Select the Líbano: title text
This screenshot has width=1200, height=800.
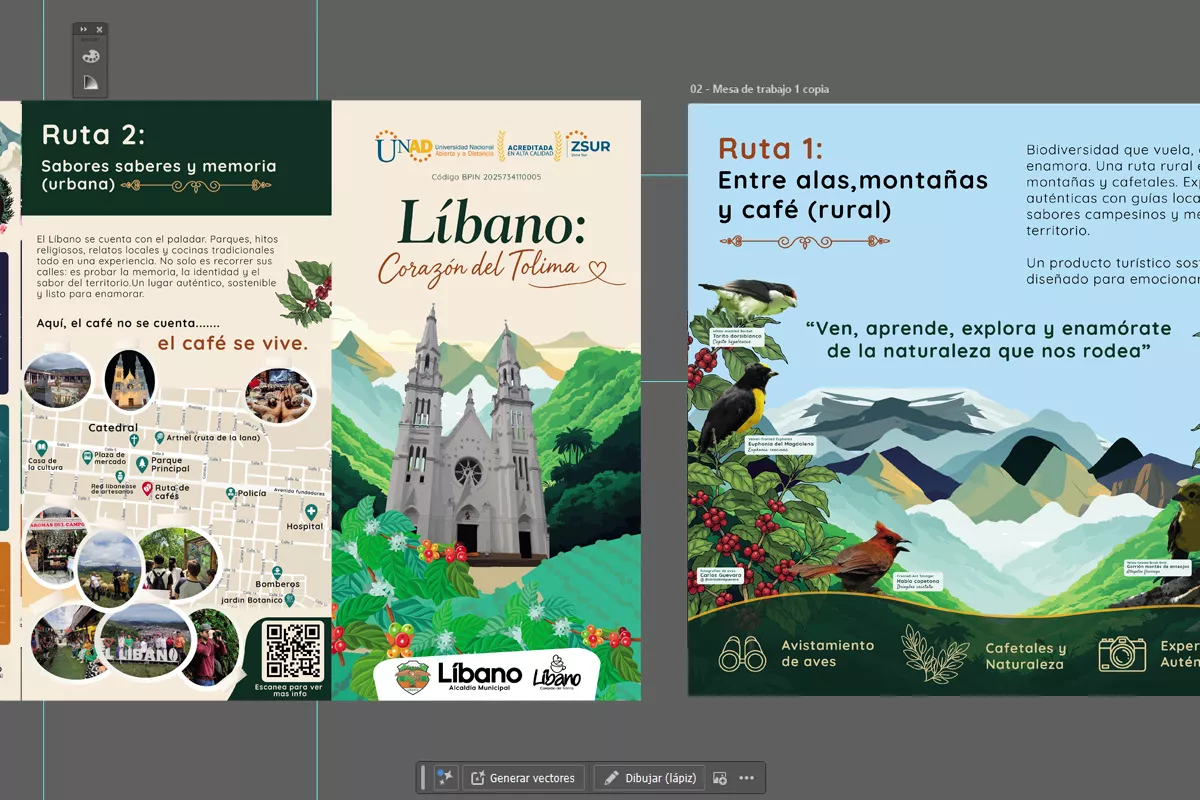coord(491,221)
